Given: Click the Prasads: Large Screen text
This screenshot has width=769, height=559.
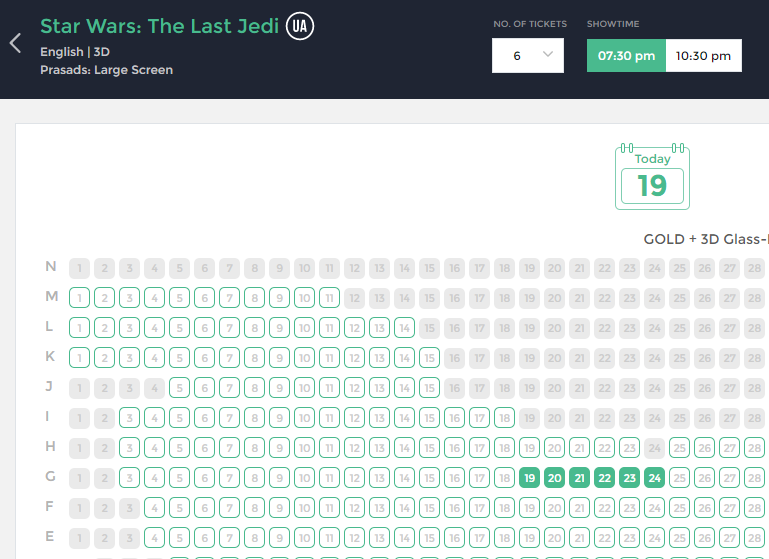Looking at the screenshot, I should pos(106,70).
